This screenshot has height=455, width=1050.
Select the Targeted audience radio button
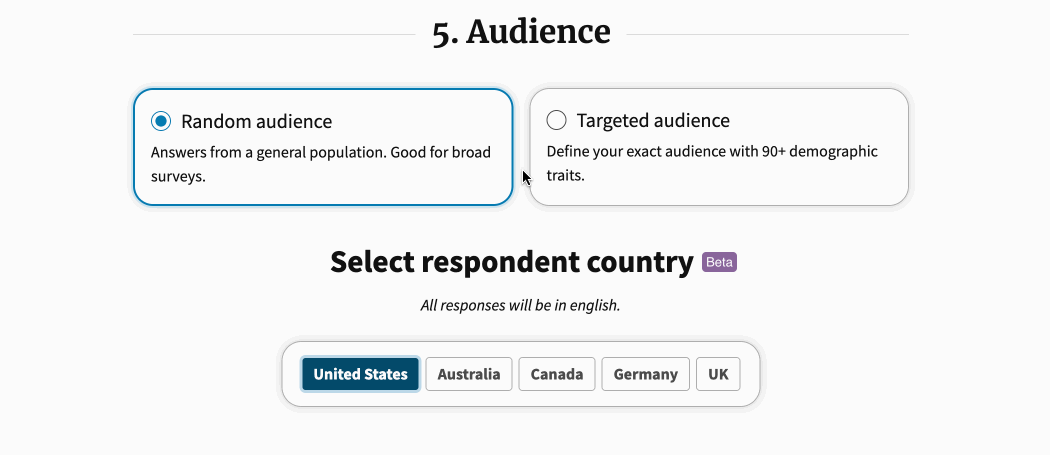(557, 121)
